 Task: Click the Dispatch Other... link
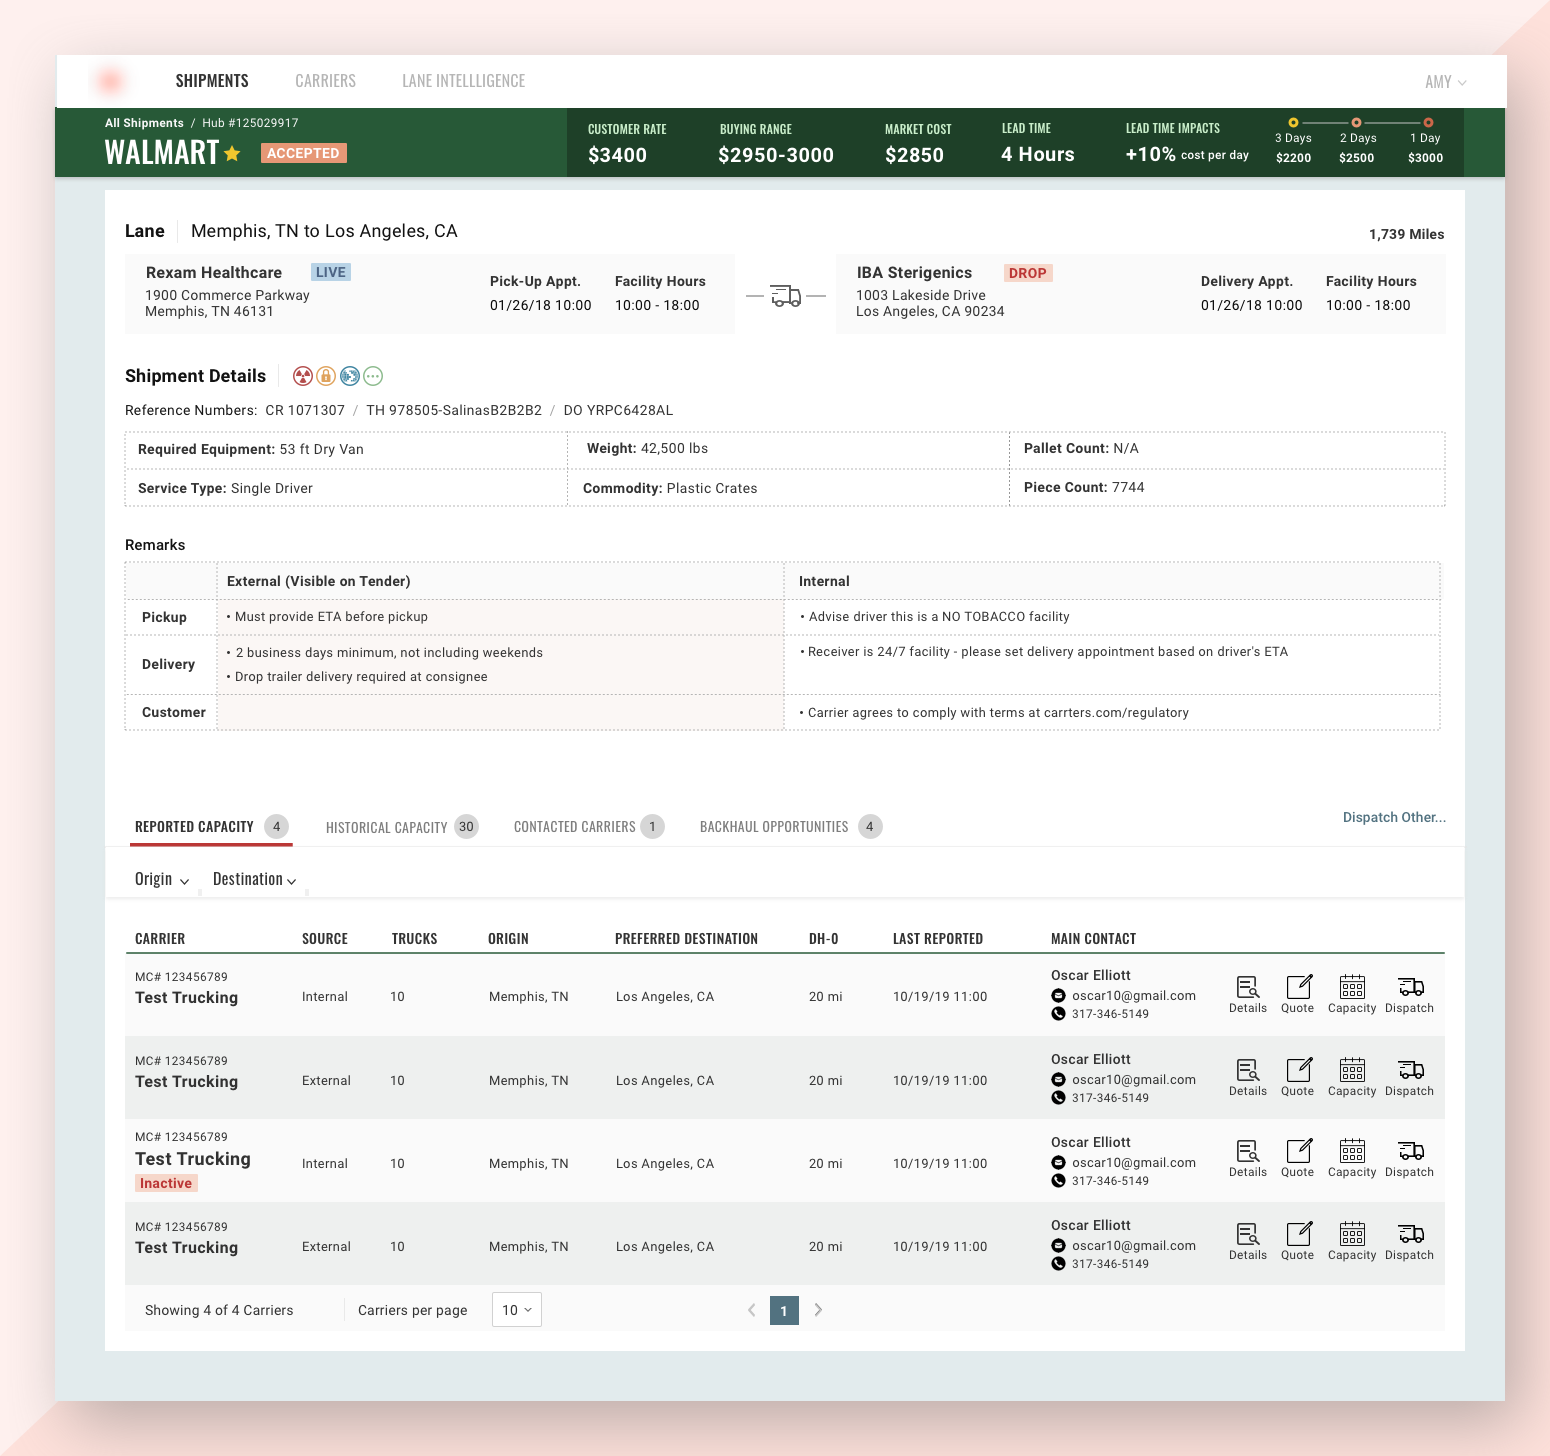pyautogui.click(x=1393, y=817)
